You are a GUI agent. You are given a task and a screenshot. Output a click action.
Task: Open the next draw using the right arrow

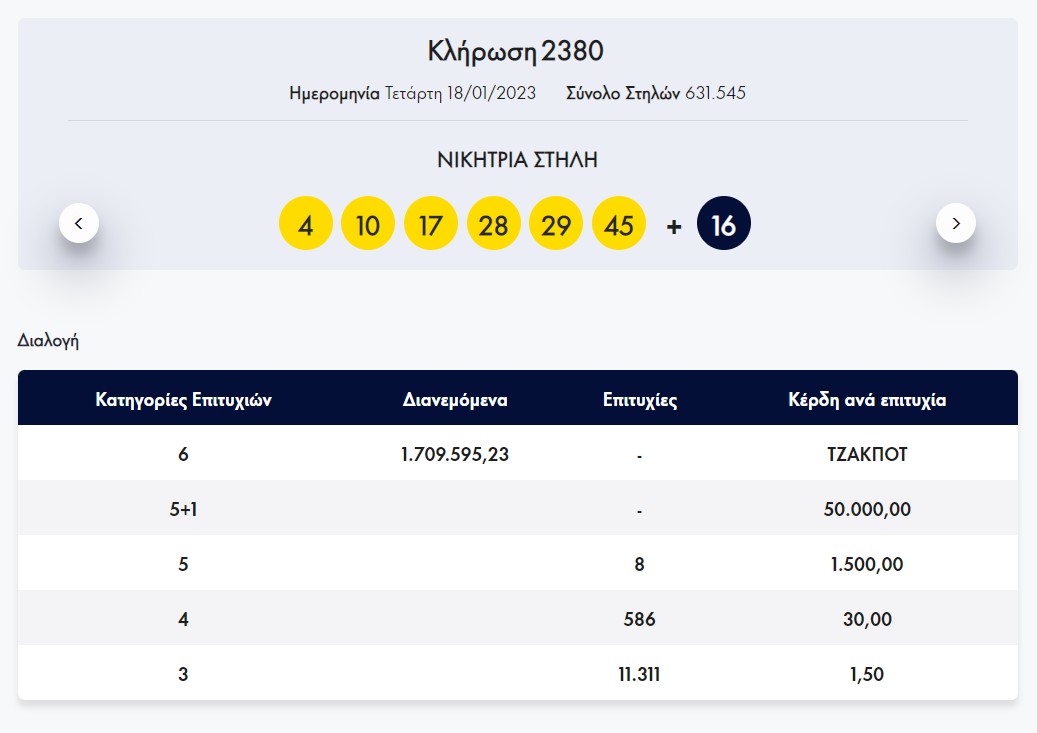[956, 223]
